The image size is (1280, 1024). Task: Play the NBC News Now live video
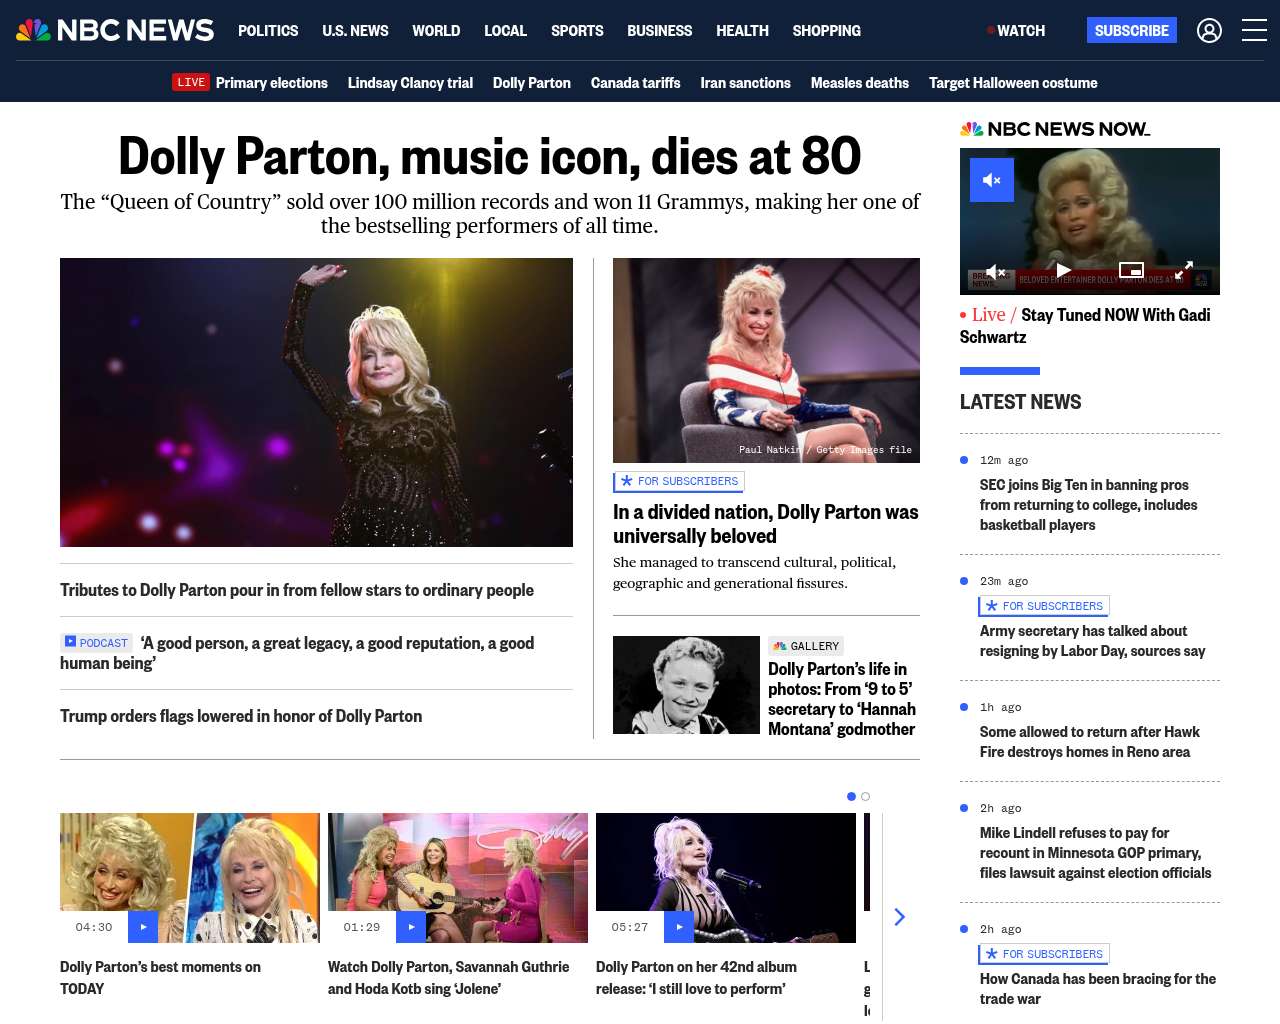(x=1063, y=270)
